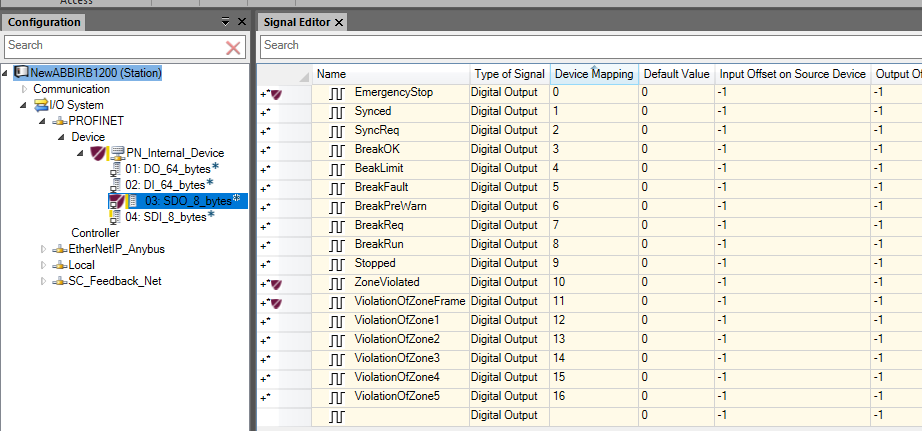
Task: Sort by Default Value column header
Action: [x=677, y=74]
